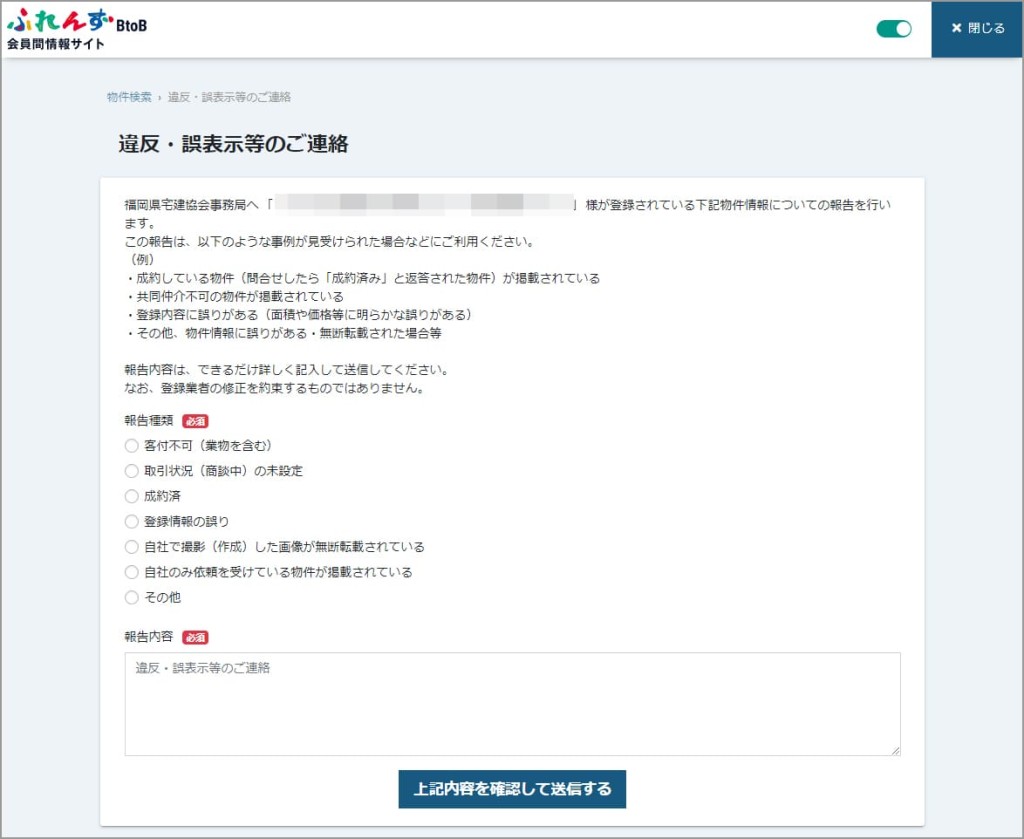Click the 違反・誤表示等のご連絡 page heading

[x=231, y=143]
